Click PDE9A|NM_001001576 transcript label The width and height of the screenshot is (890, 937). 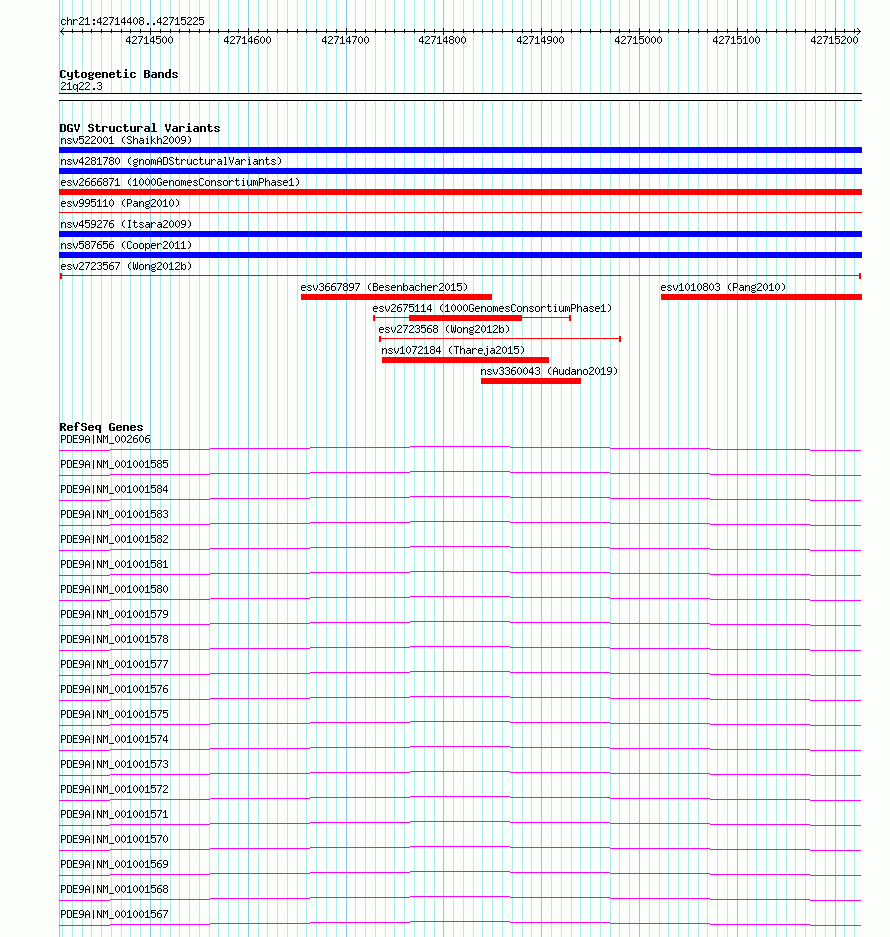pos(114,690)
